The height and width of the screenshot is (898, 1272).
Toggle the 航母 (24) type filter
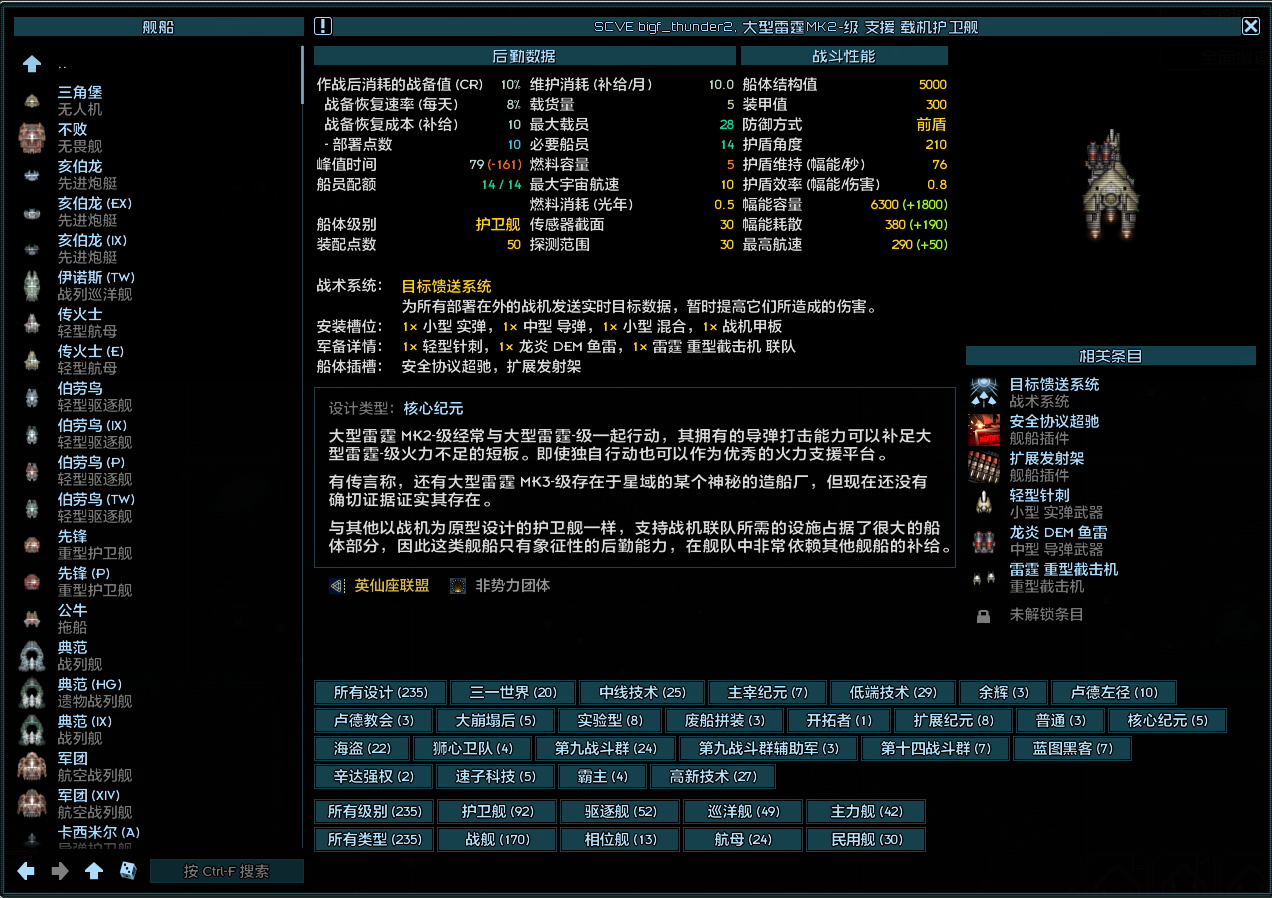[x=743, y=839]
